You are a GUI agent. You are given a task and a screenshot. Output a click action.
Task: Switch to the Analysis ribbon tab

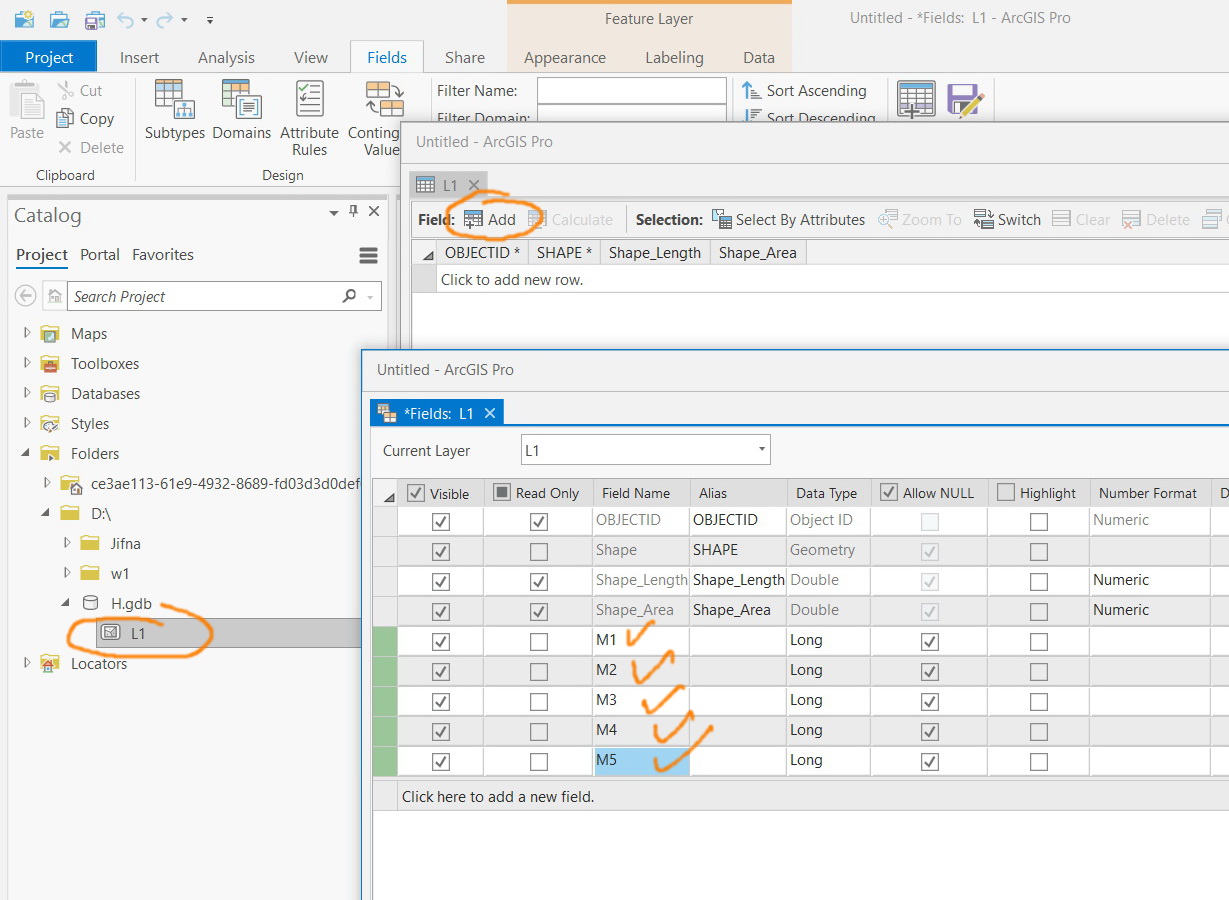226,57
